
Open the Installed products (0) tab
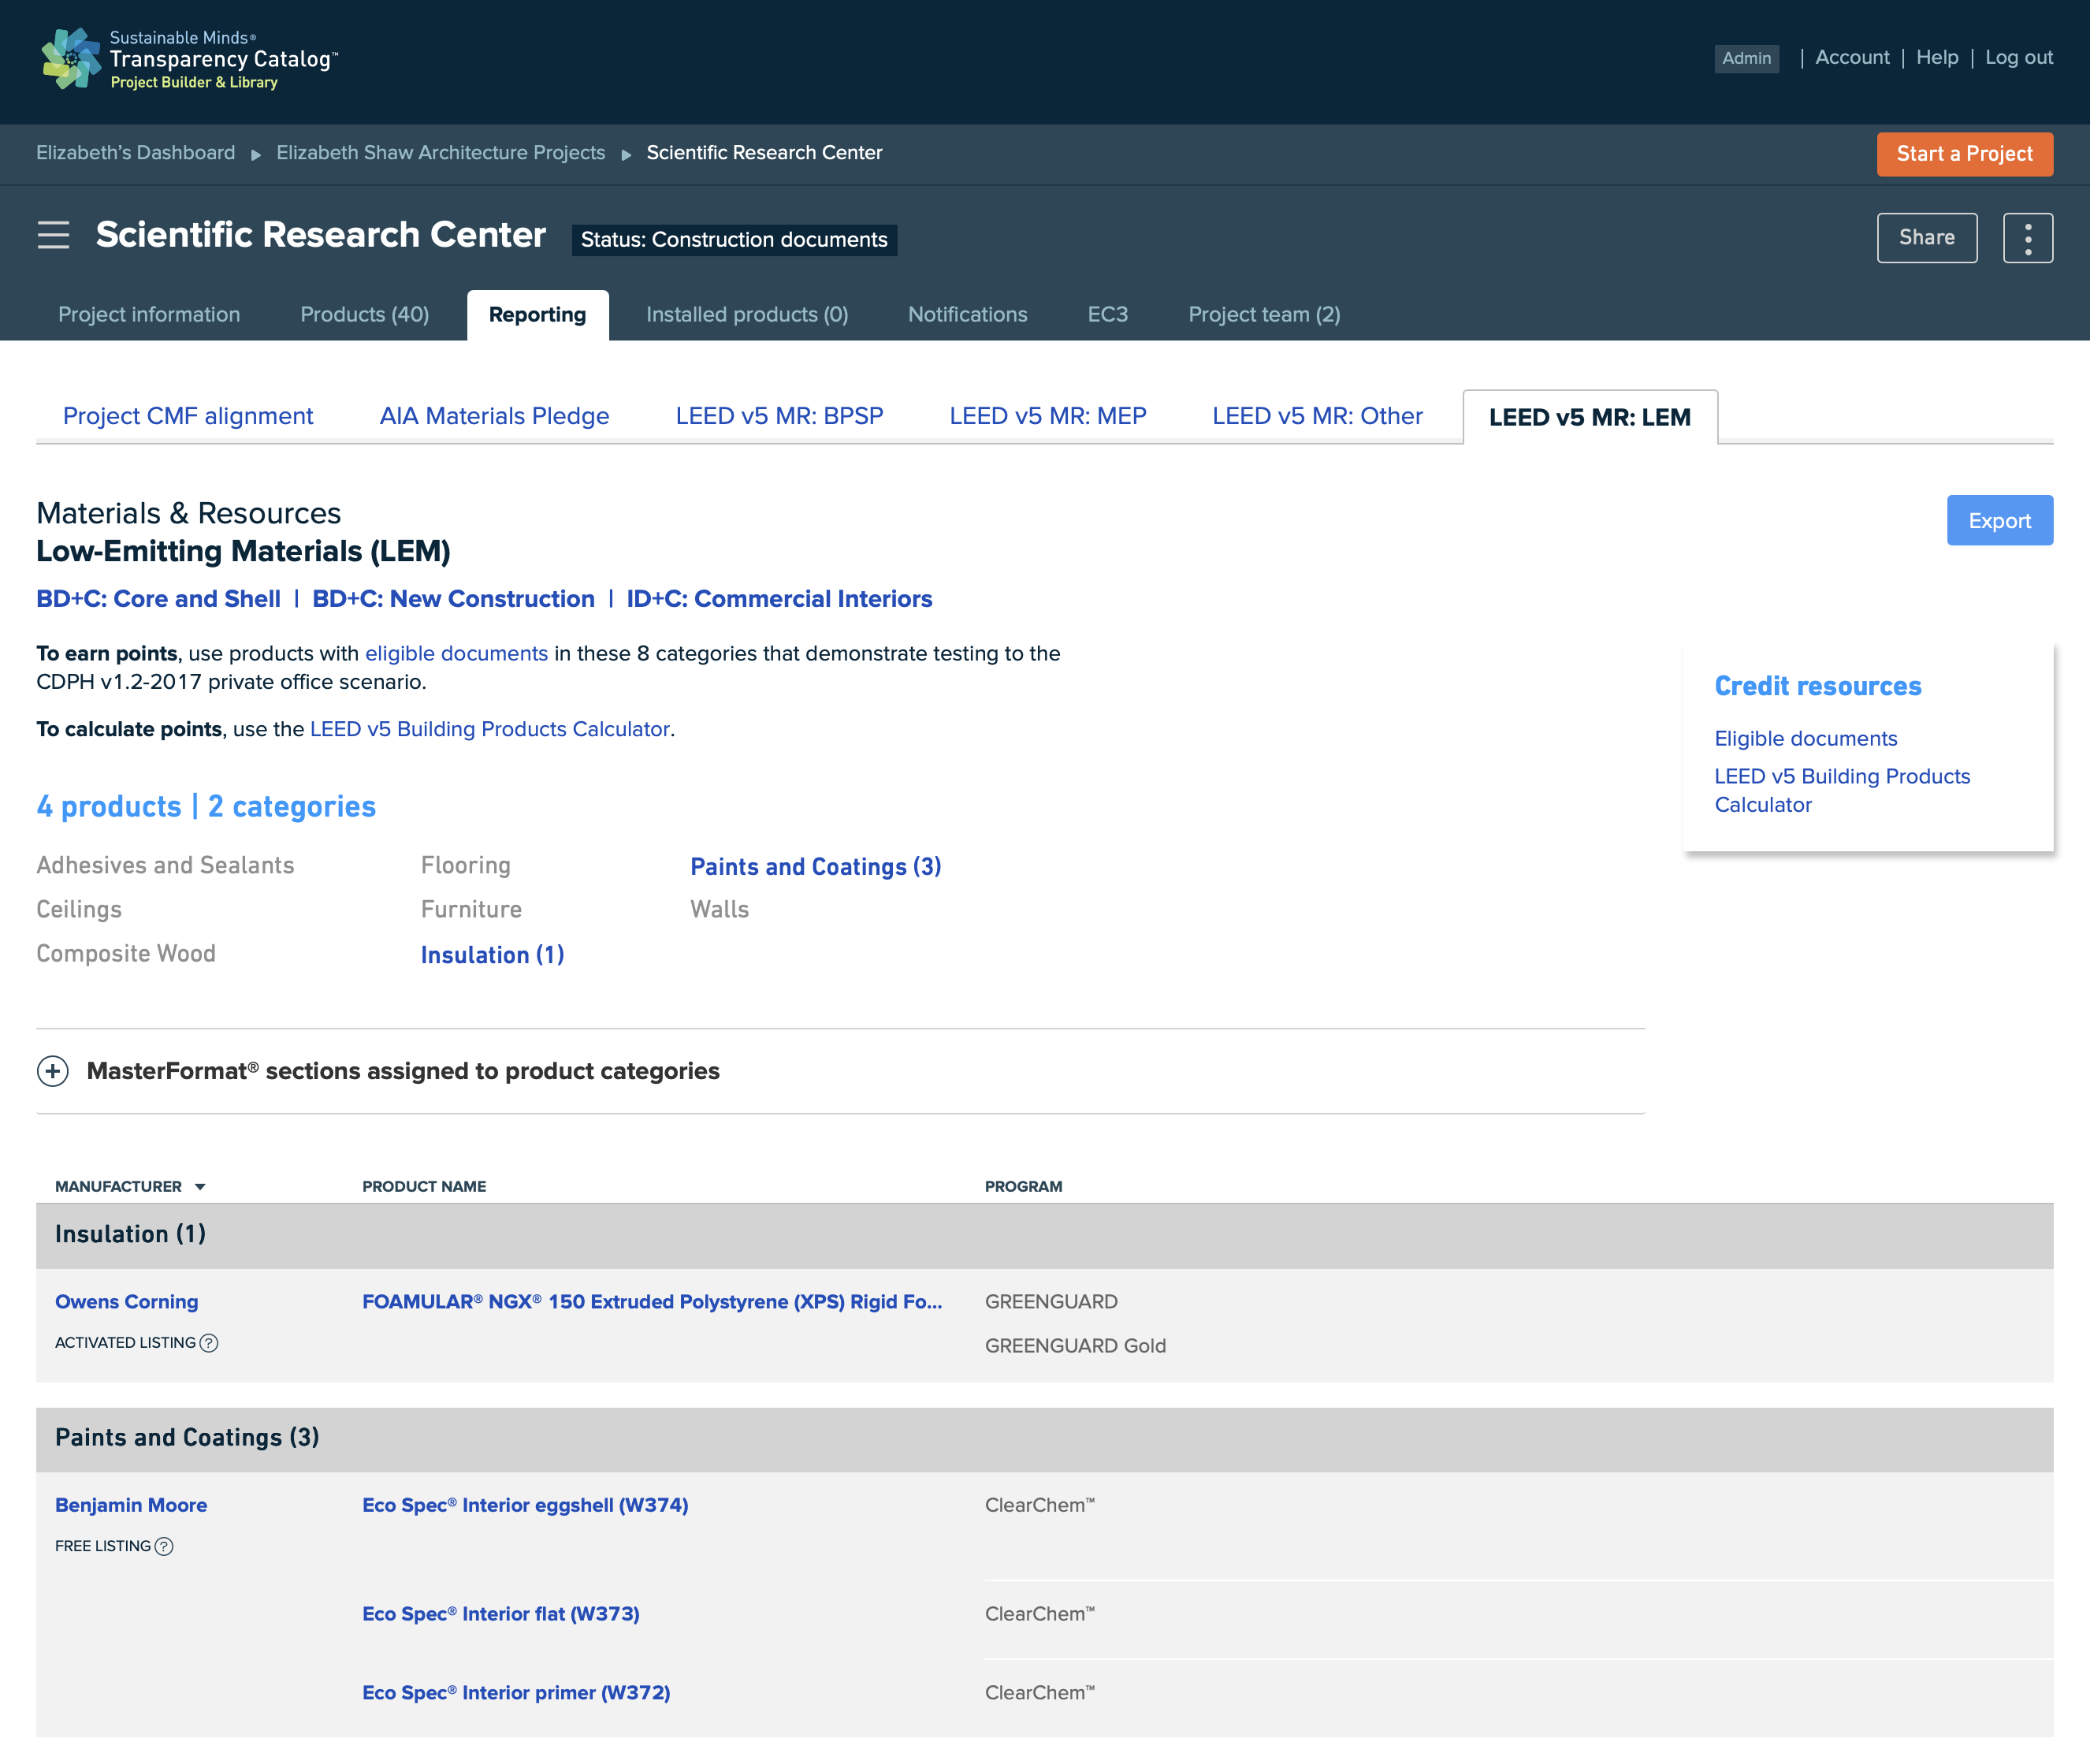747,315
